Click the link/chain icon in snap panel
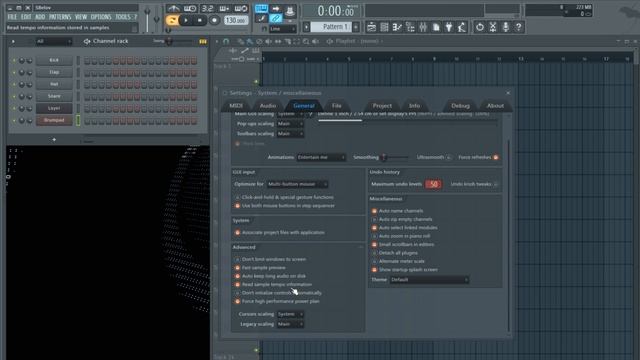This screenshot has width=640, height=360. coord(276,18)
